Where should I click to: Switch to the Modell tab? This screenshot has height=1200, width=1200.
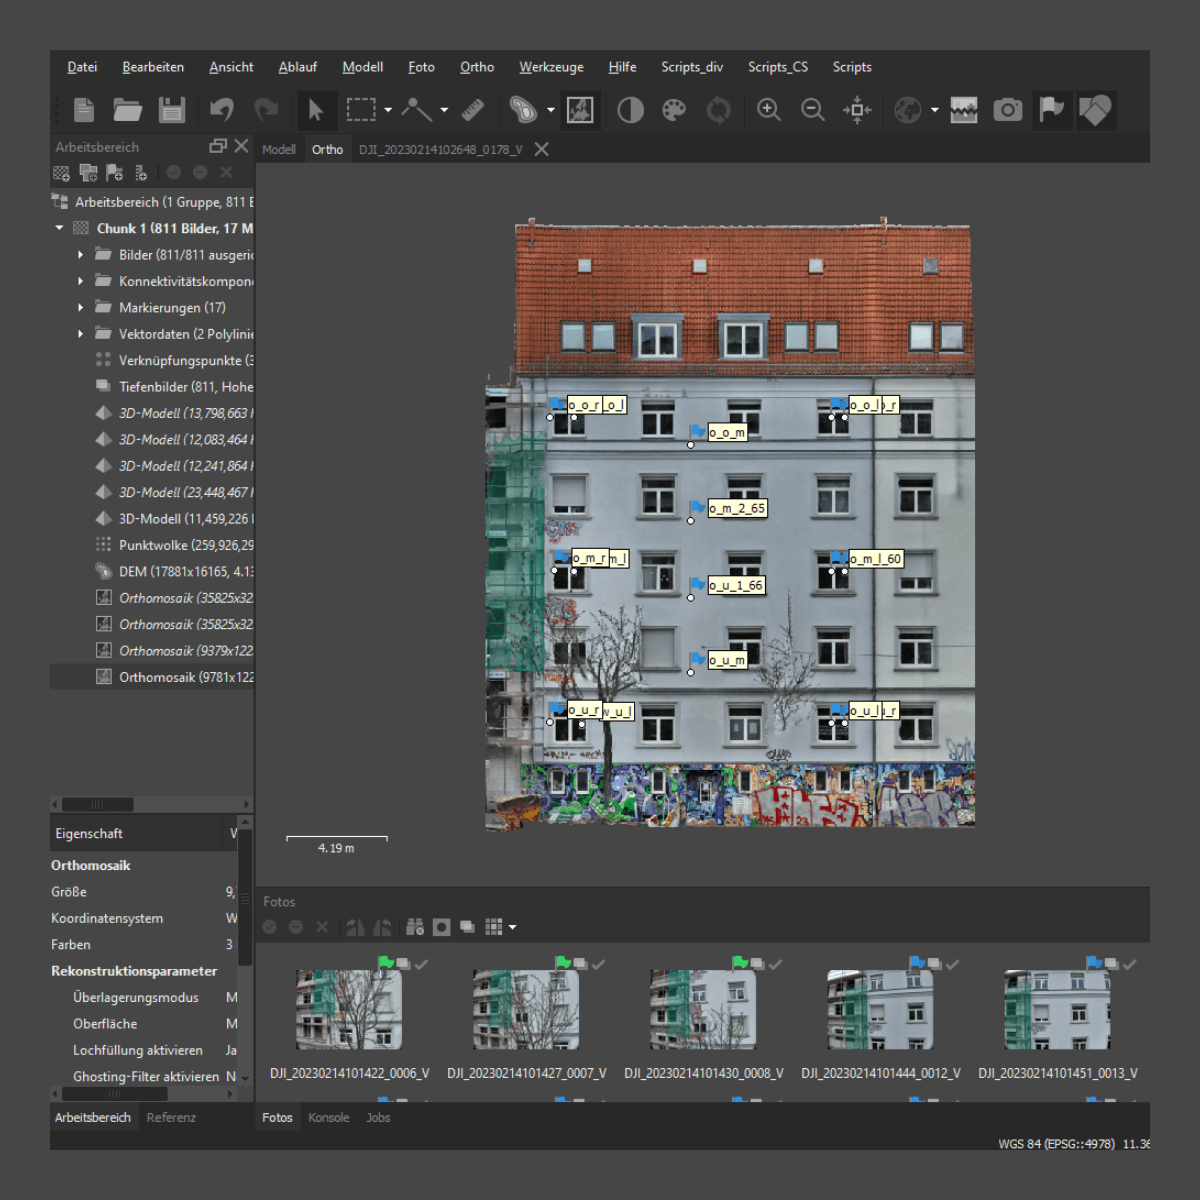pos(279,149)
